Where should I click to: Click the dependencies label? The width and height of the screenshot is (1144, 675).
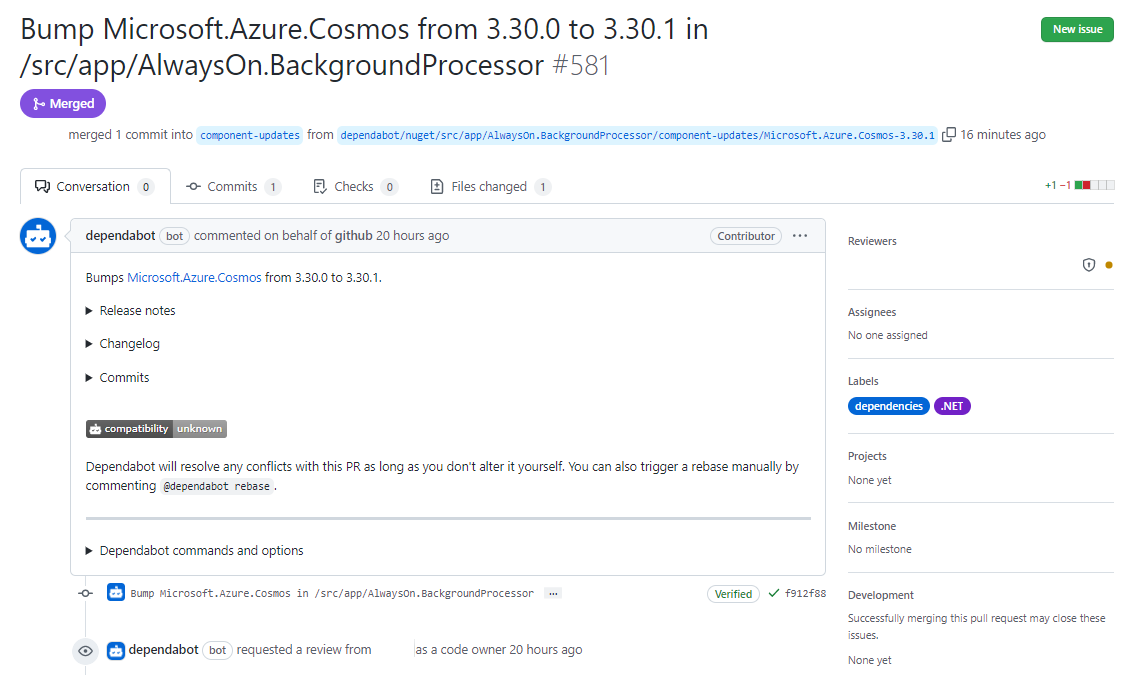(x=888, y=406)
